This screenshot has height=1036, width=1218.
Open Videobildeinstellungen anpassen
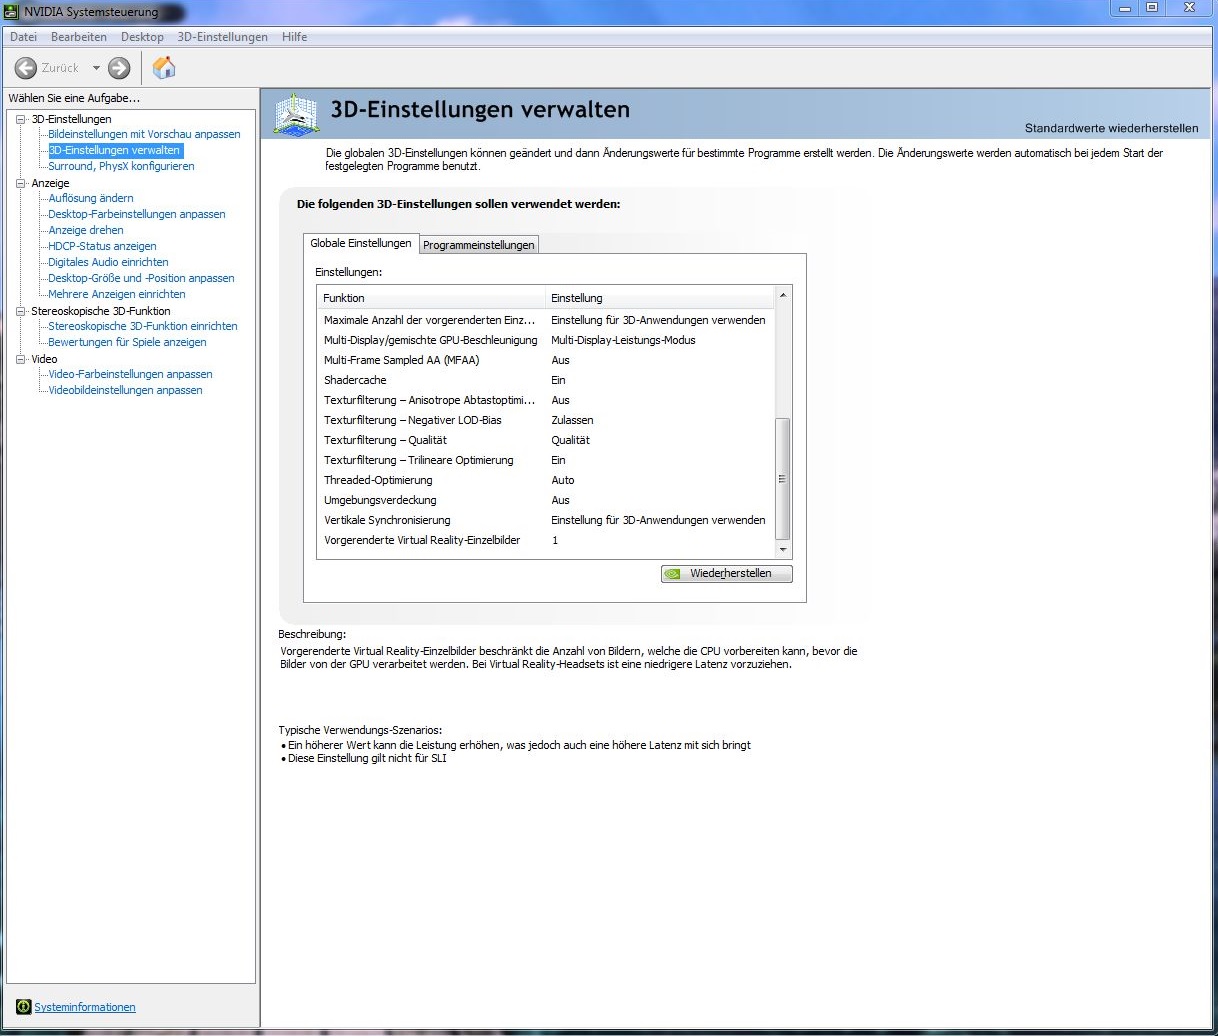[125, 390]
